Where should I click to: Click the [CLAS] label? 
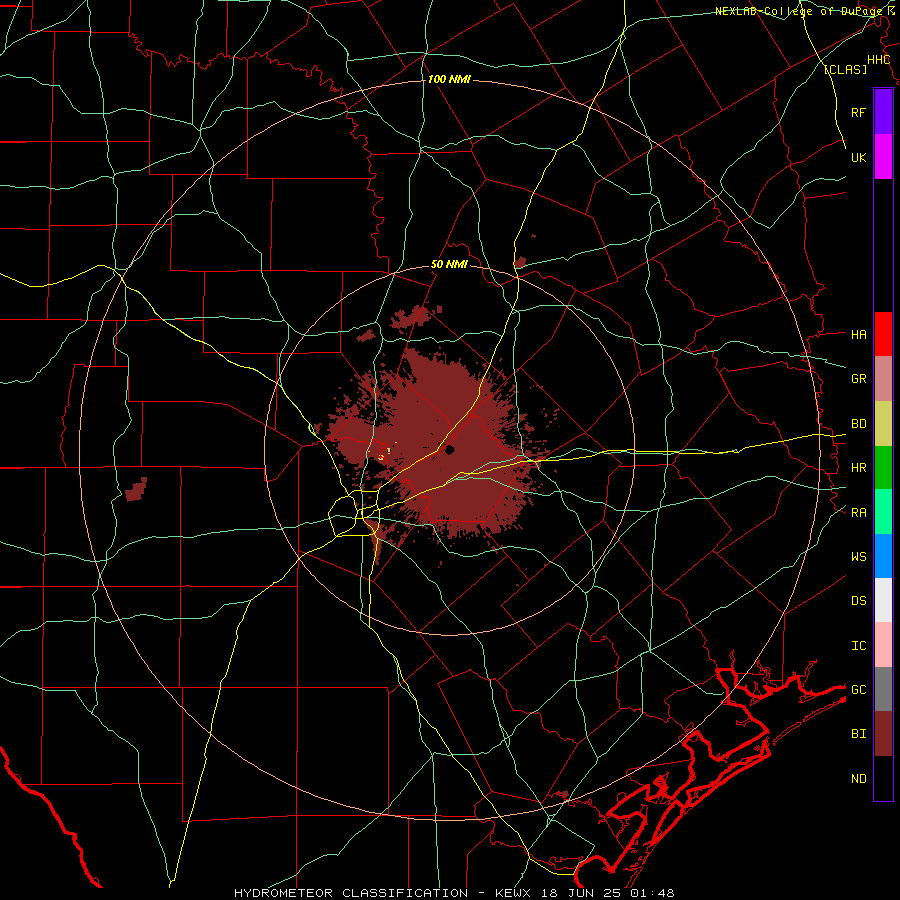click(845, 69)
